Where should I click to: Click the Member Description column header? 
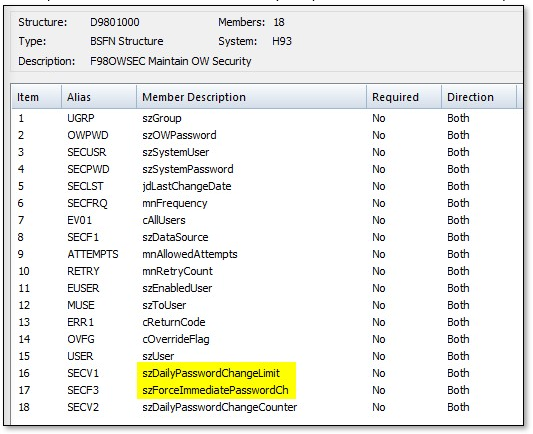[252, 97]
